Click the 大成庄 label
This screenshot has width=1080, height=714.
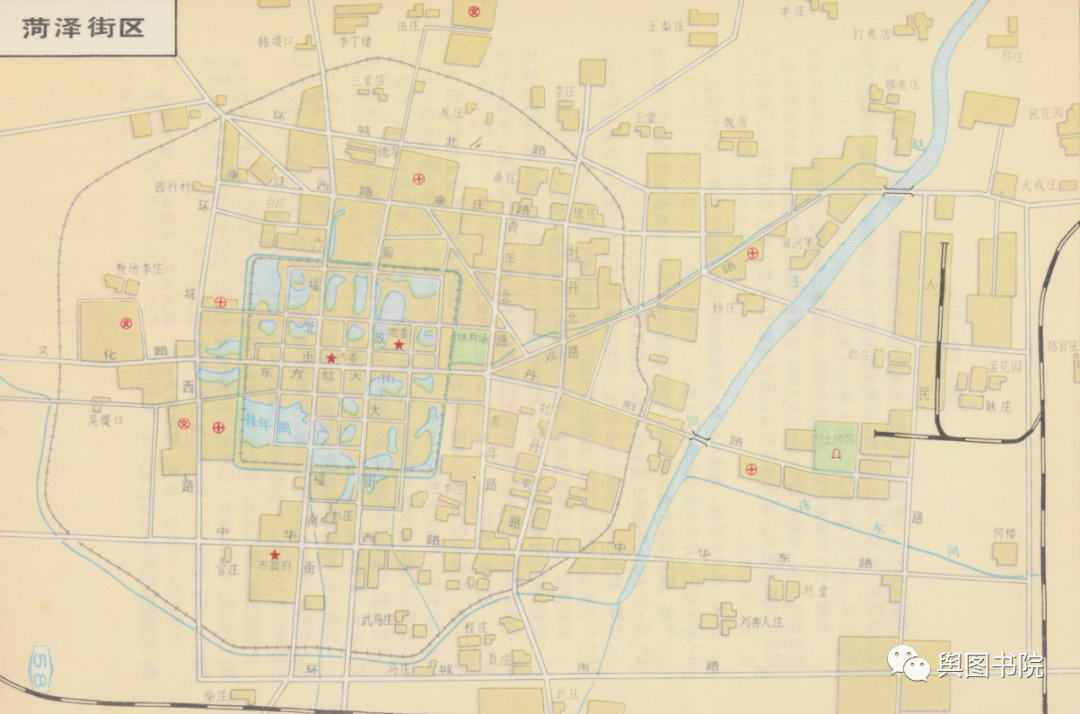point(1039,185)
